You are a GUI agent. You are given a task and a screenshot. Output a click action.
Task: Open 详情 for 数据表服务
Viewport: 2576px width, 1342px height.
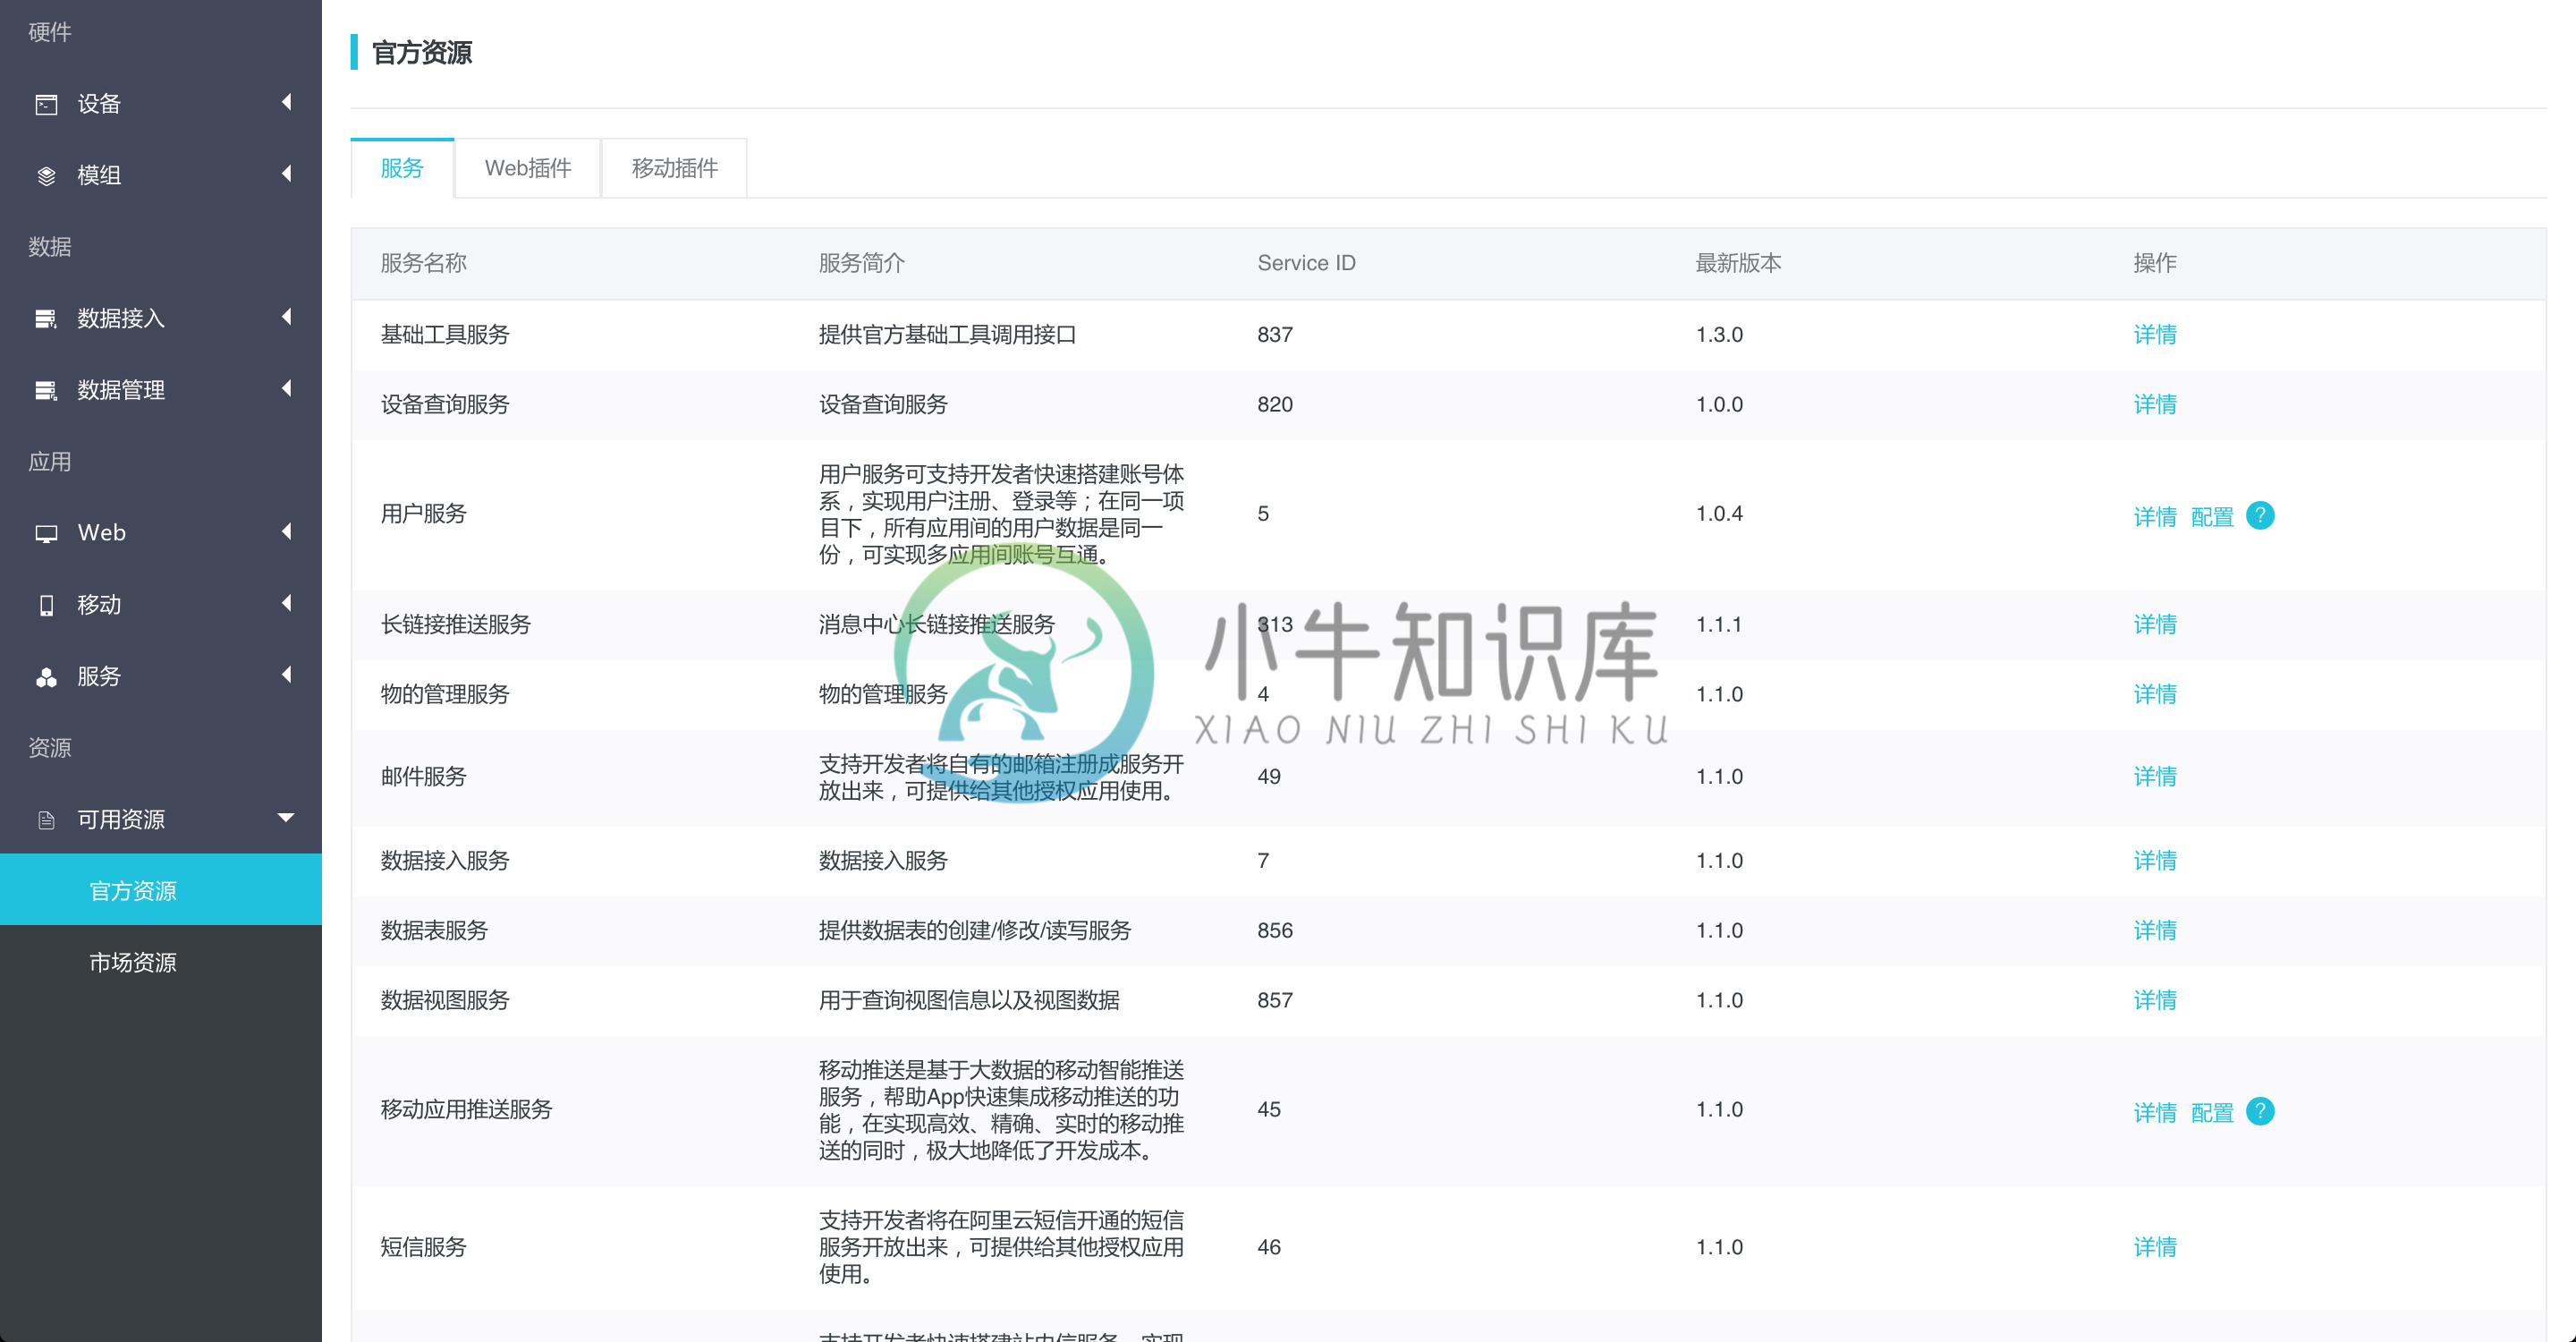pyautogui.click(x=2155, y=931)
